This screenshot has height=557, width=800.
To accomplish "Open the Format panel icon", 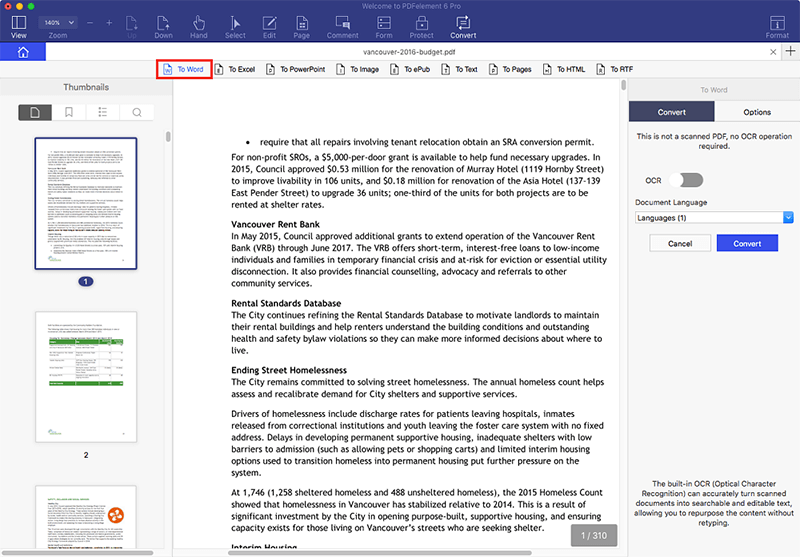I will pyautogui.click(x=777, y=25).
